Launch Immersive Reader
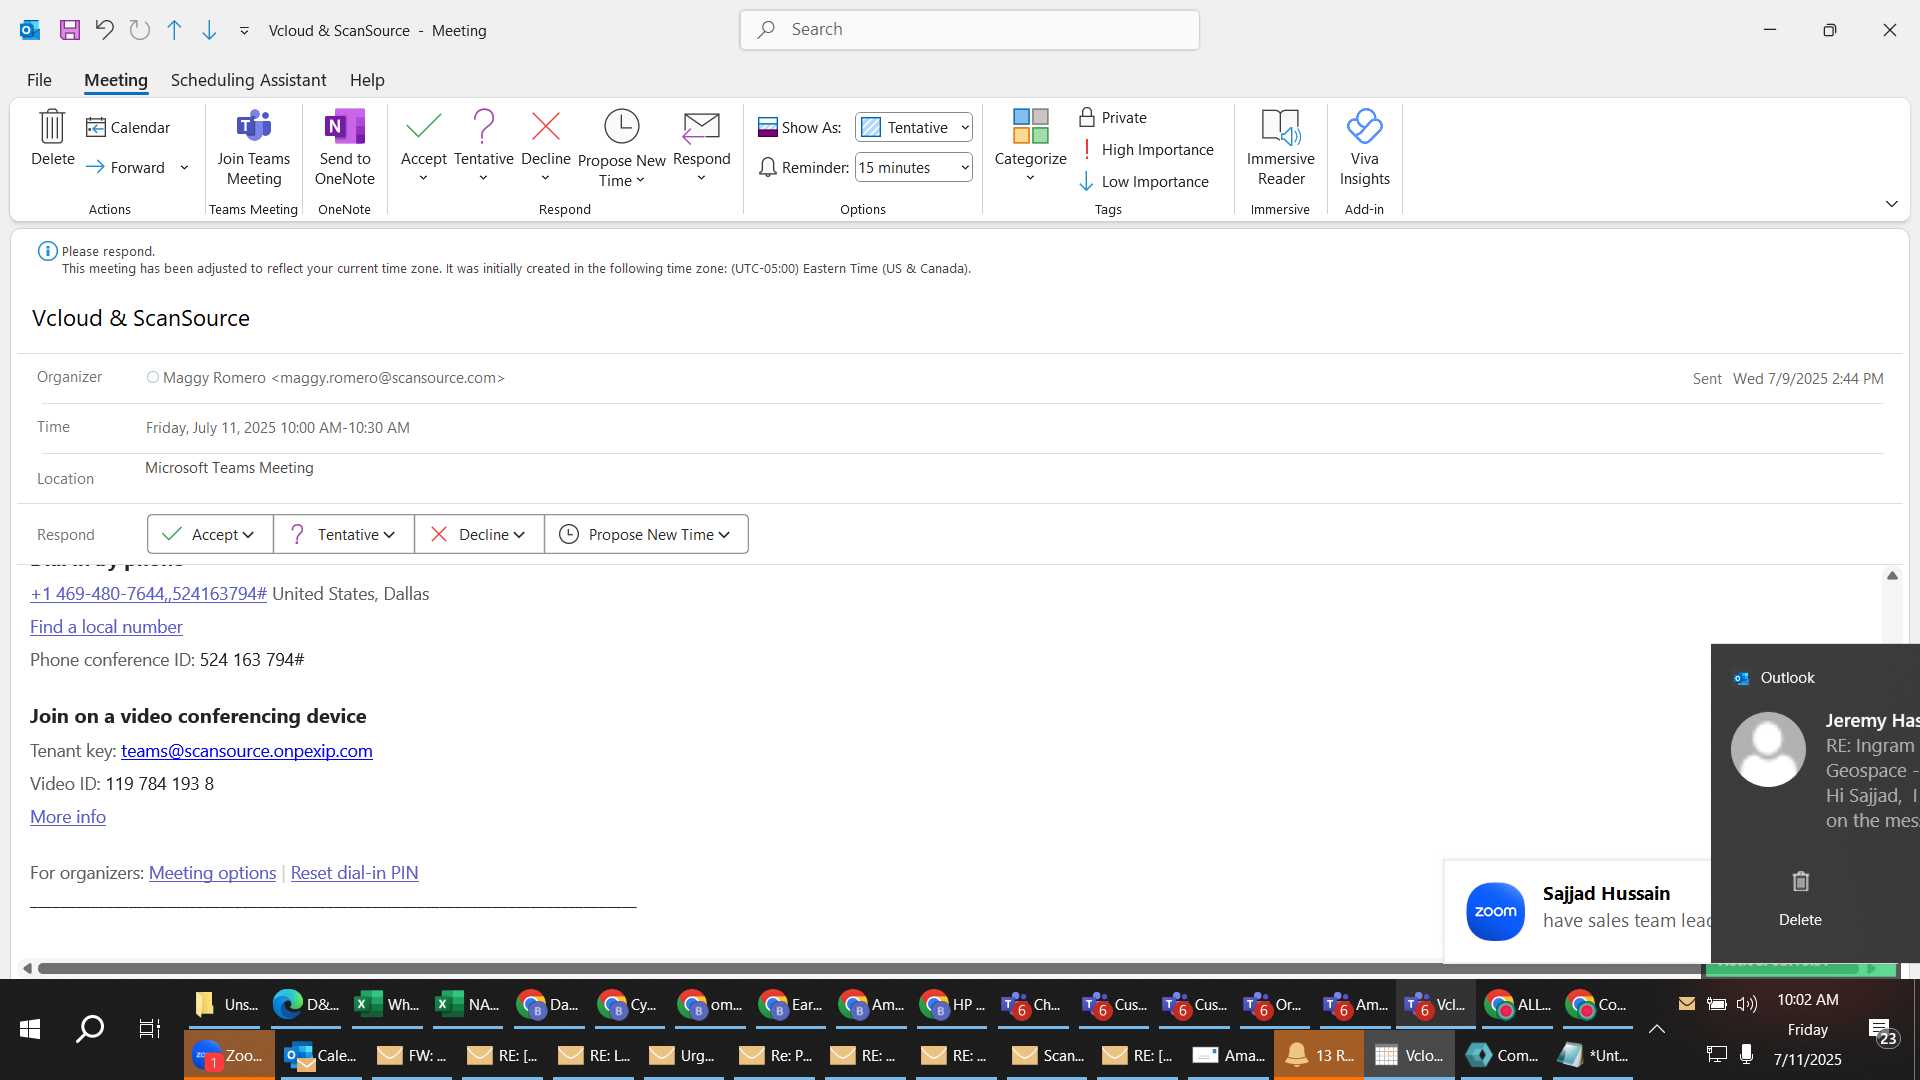 pos(1281,148)
